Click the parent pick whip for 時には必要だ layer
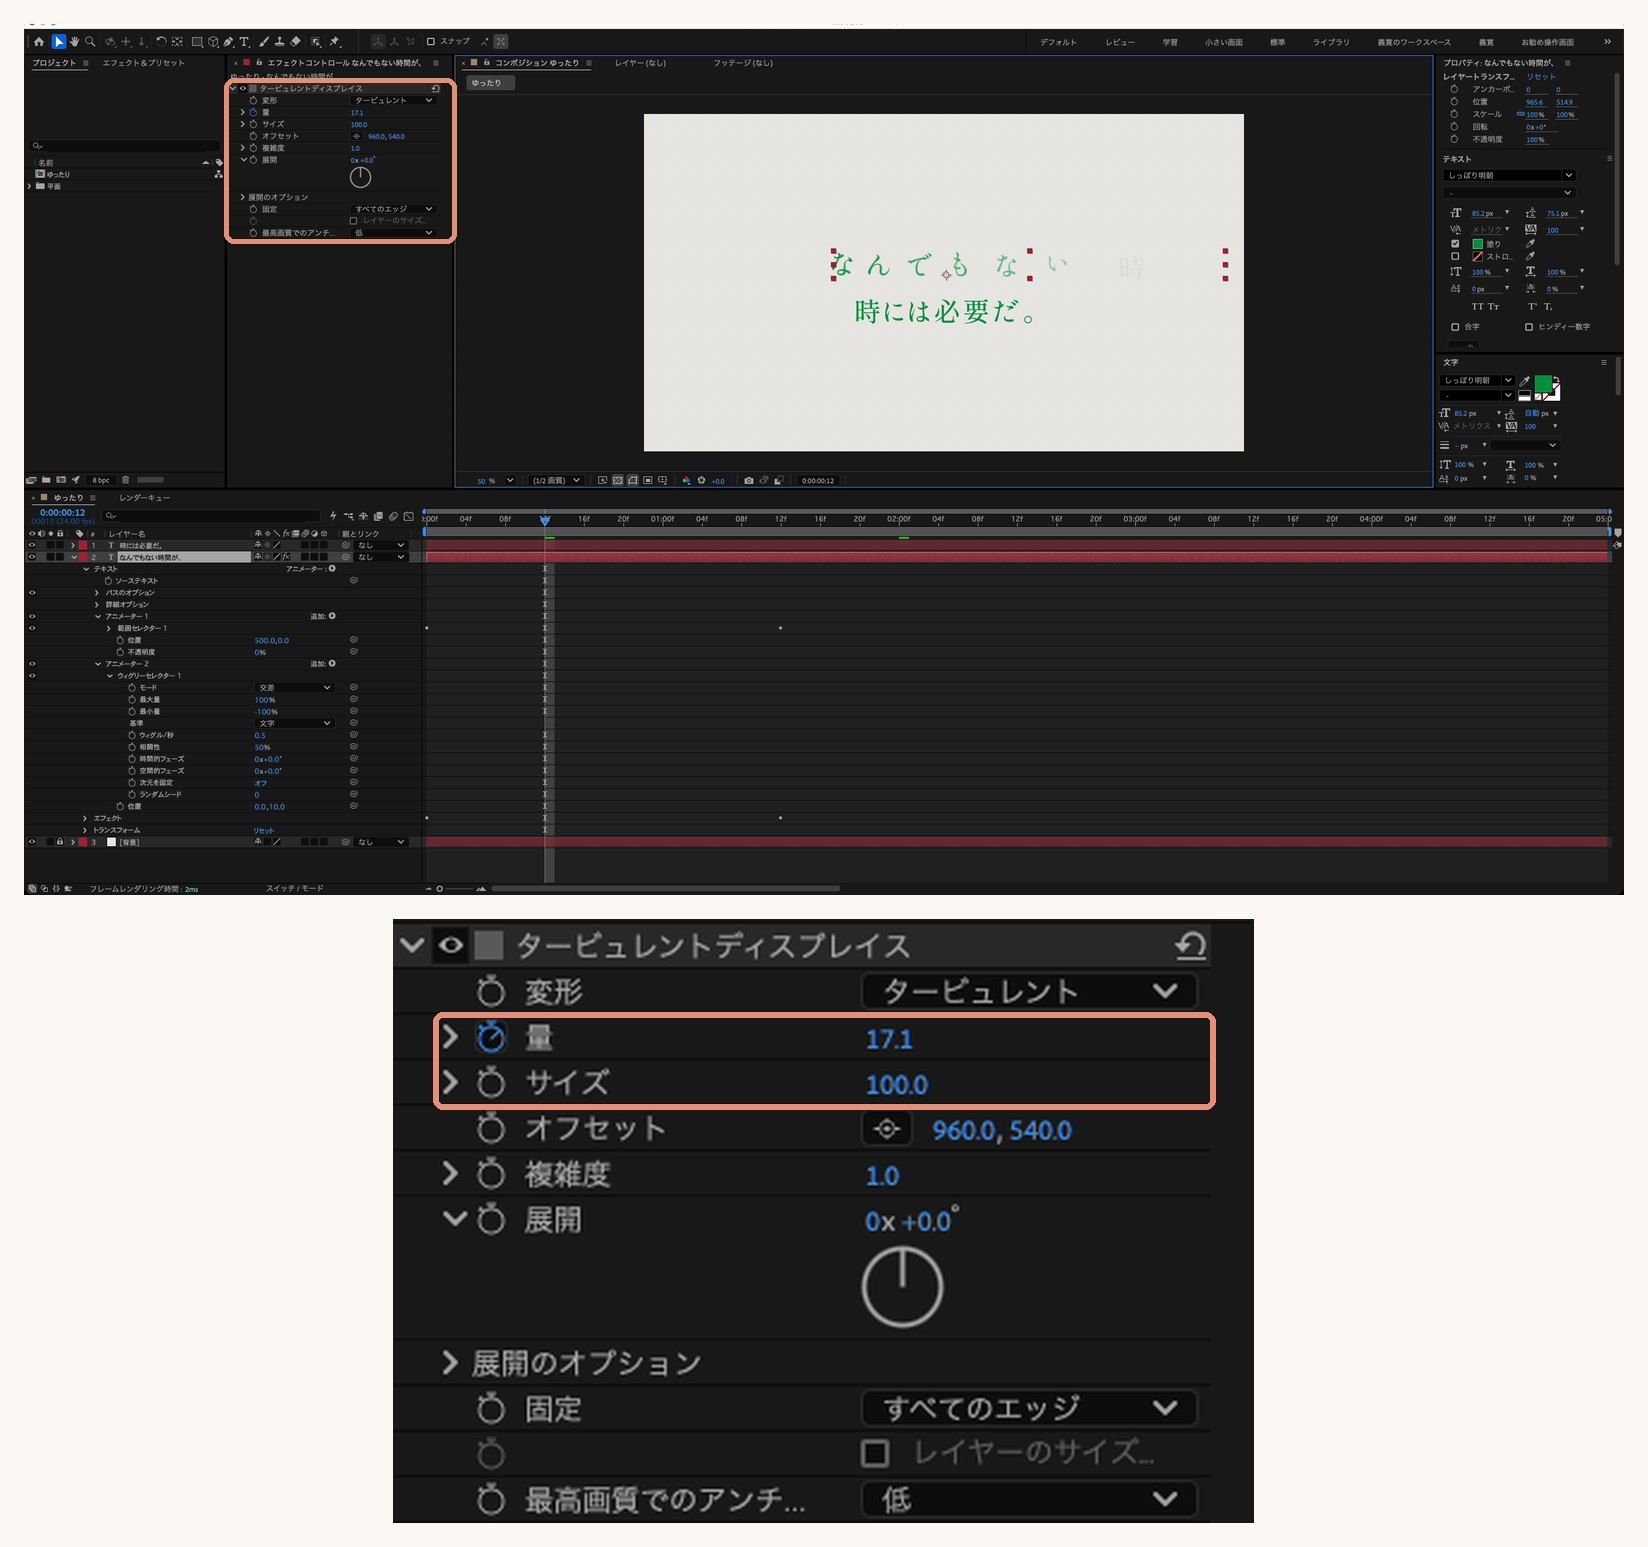 (x=346, y=545)
